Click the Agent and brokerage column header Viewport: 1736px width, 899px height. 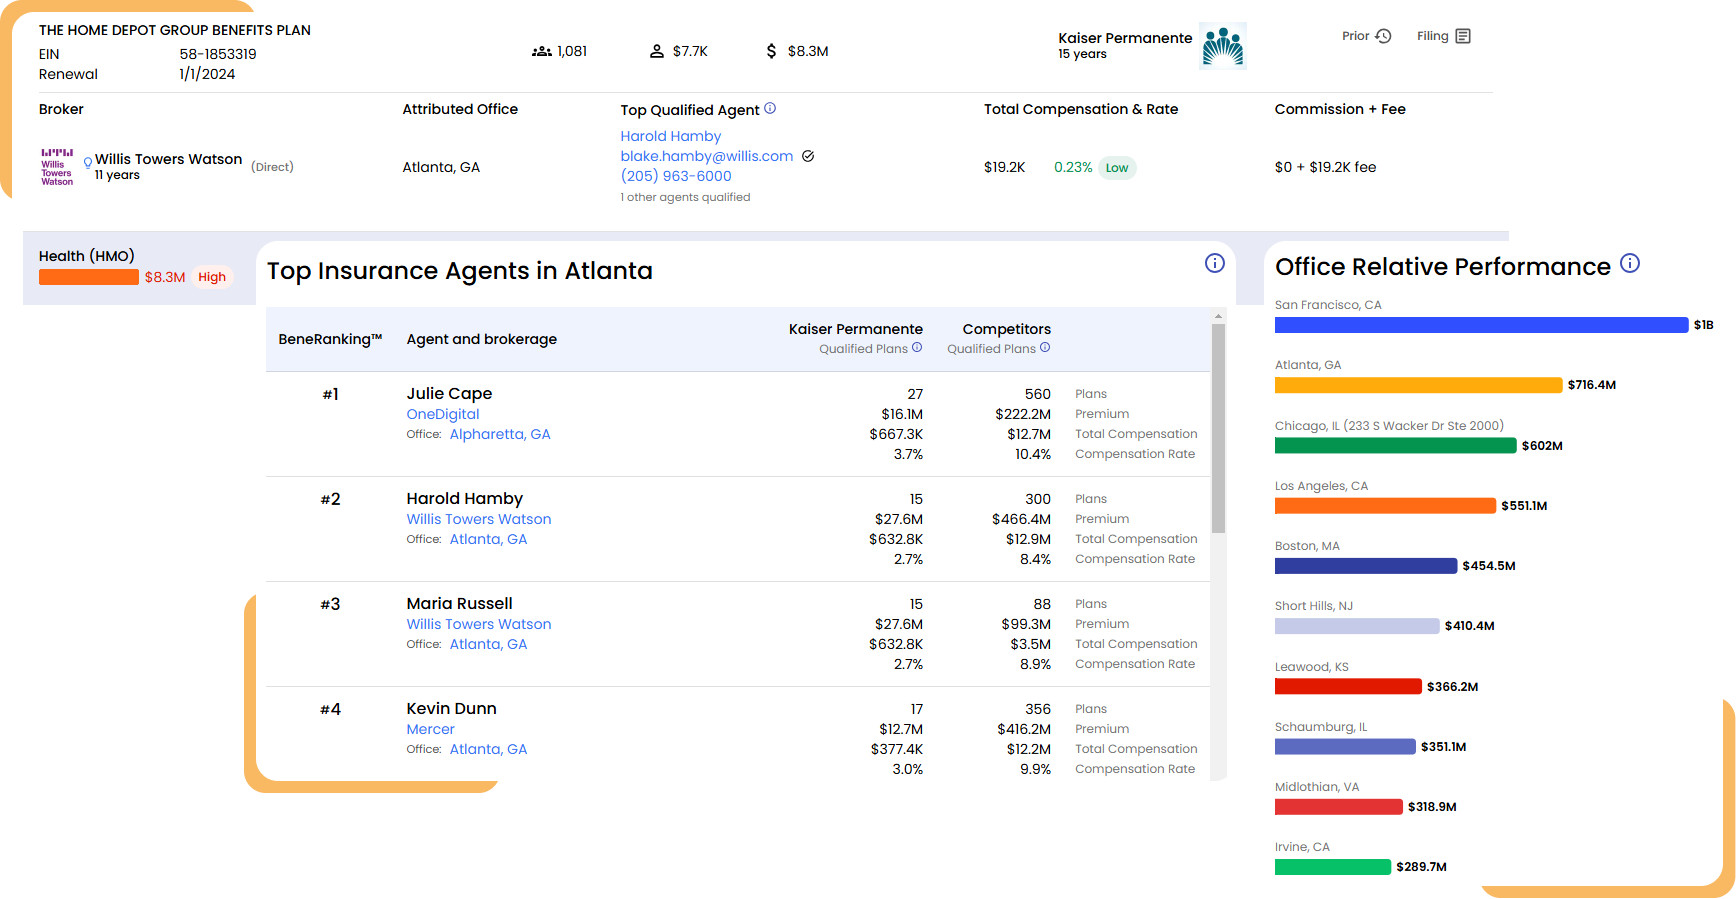[481, 339]
